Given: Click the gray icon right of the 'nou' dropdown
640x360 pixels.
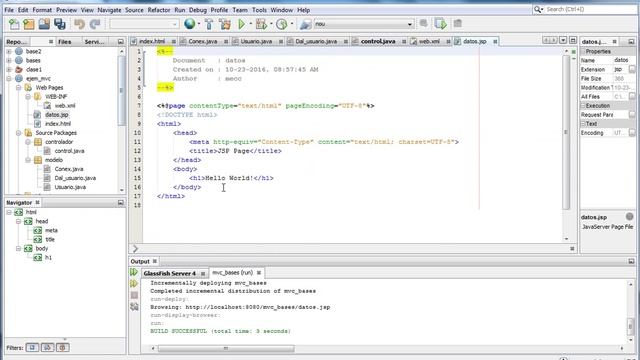Looking at the screenshot, I should (423, 24).
